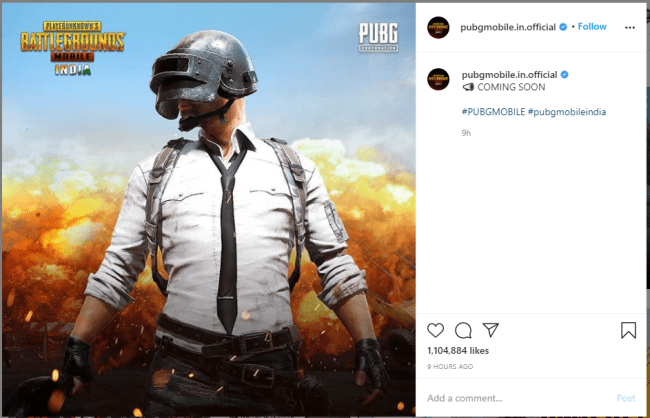The image size is (650, 418).
Task: Save post with the bookmark icon
Action: click(628, 331)
